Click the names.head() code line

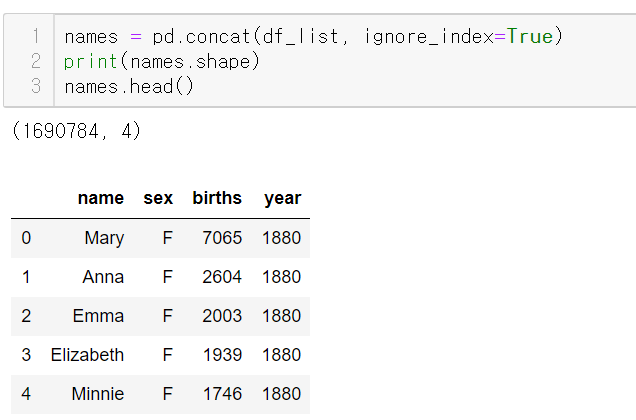pos(129,86)
